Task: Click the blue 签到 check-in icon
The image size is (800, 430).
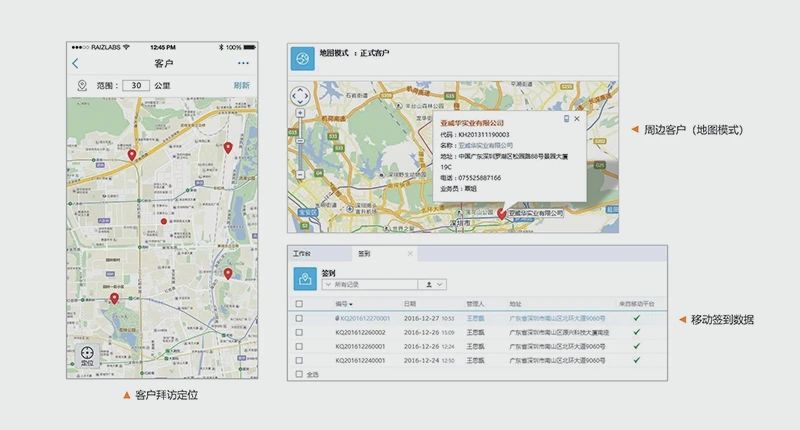Action: point(305,279)
